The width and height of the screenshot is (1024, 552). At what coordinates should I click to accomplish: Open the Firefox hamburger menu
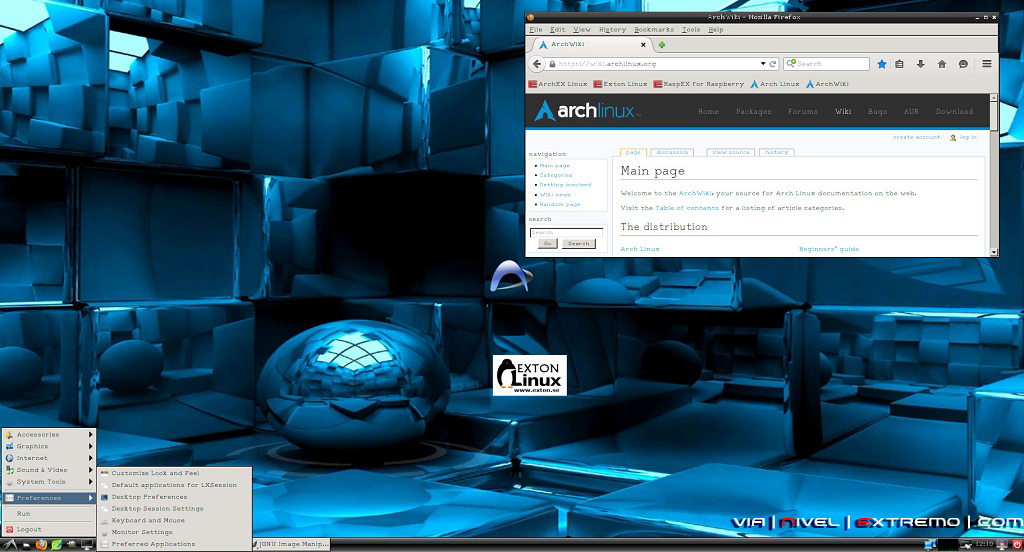[x=987, y=64]
